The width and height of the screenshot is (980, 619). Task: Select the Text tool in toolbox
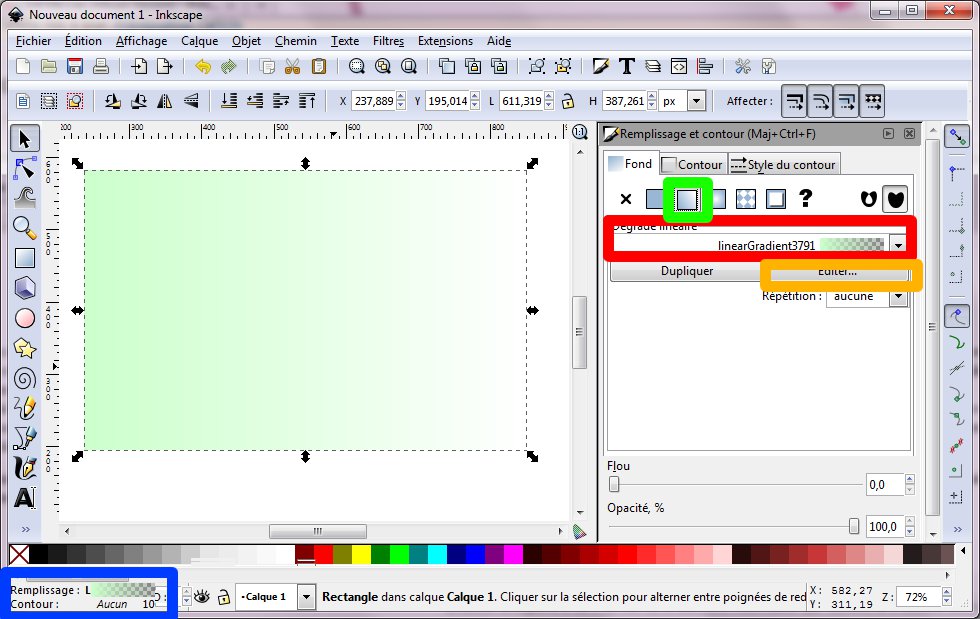pyautogui.click(x=25, y=497)
